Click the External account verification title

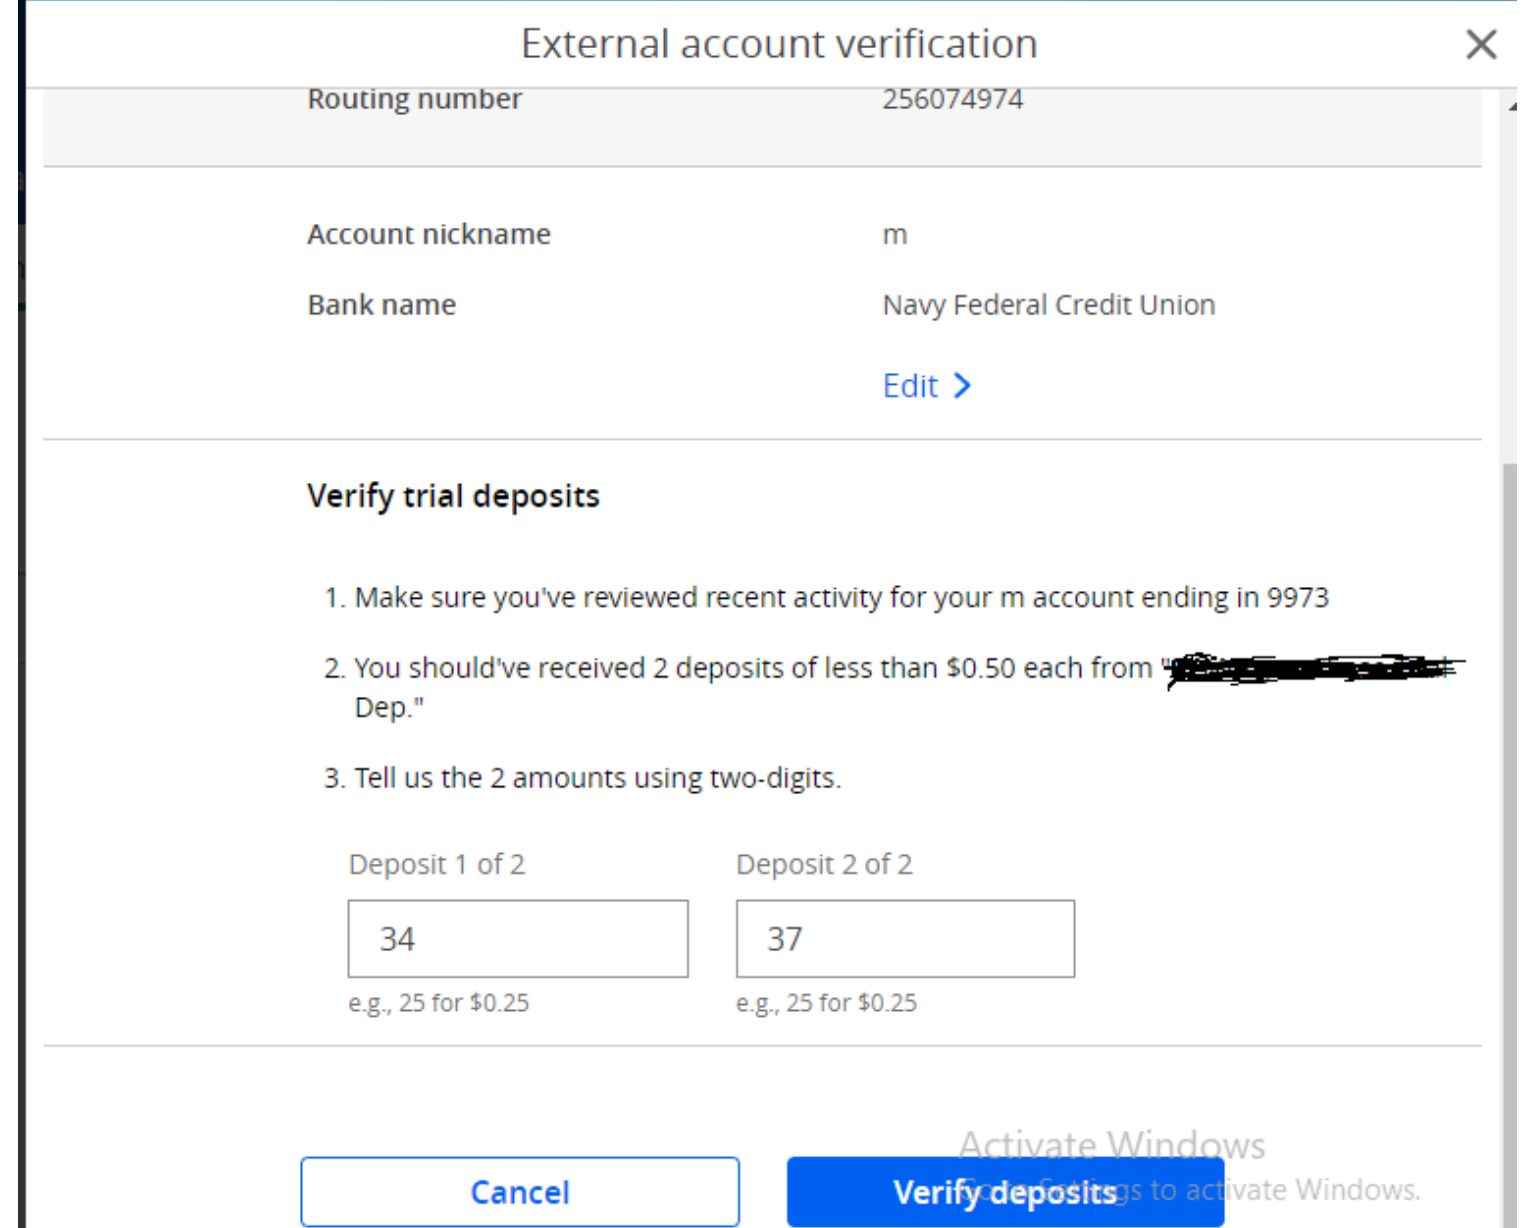(779, 44)
